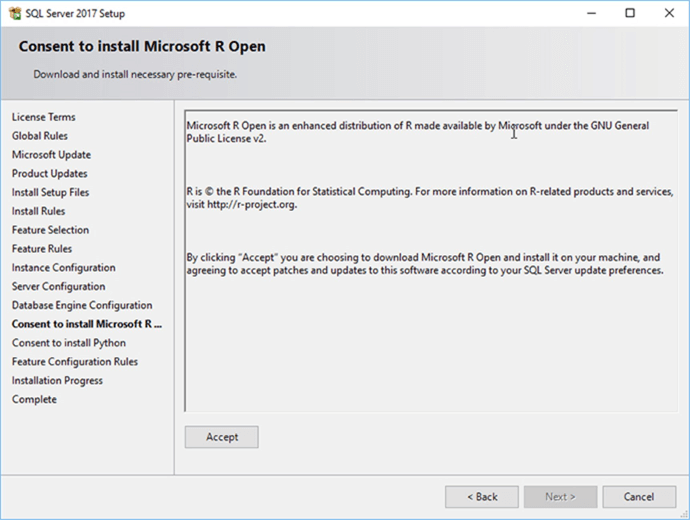Viewport: 690px width, 520px height.
Task: Cancel the SQL Server setup
Action: (639, 497)
